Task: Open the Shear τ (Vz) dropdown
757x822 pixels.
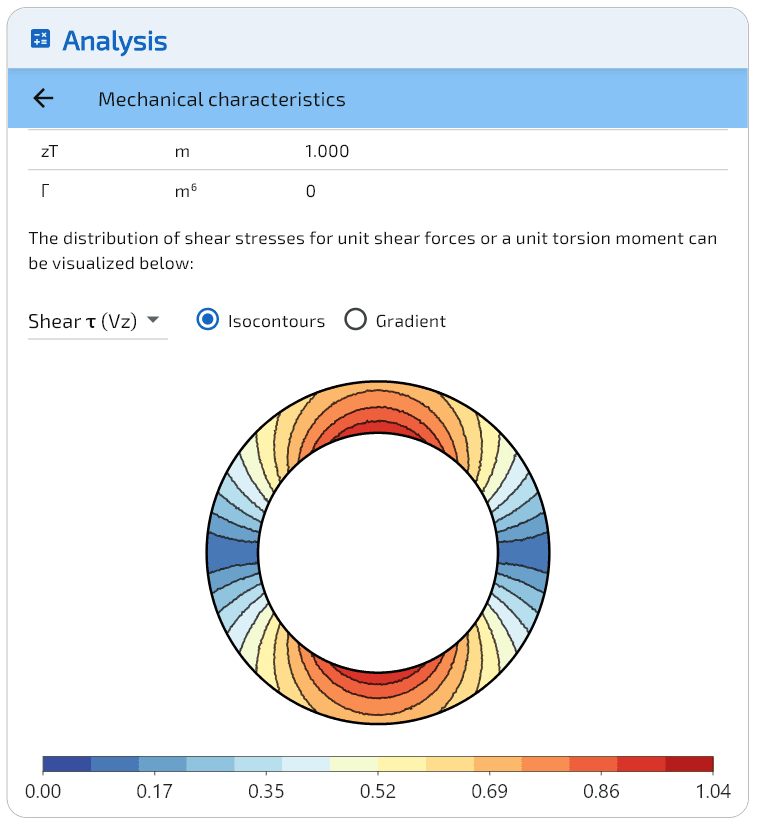Action: [97, 321]
